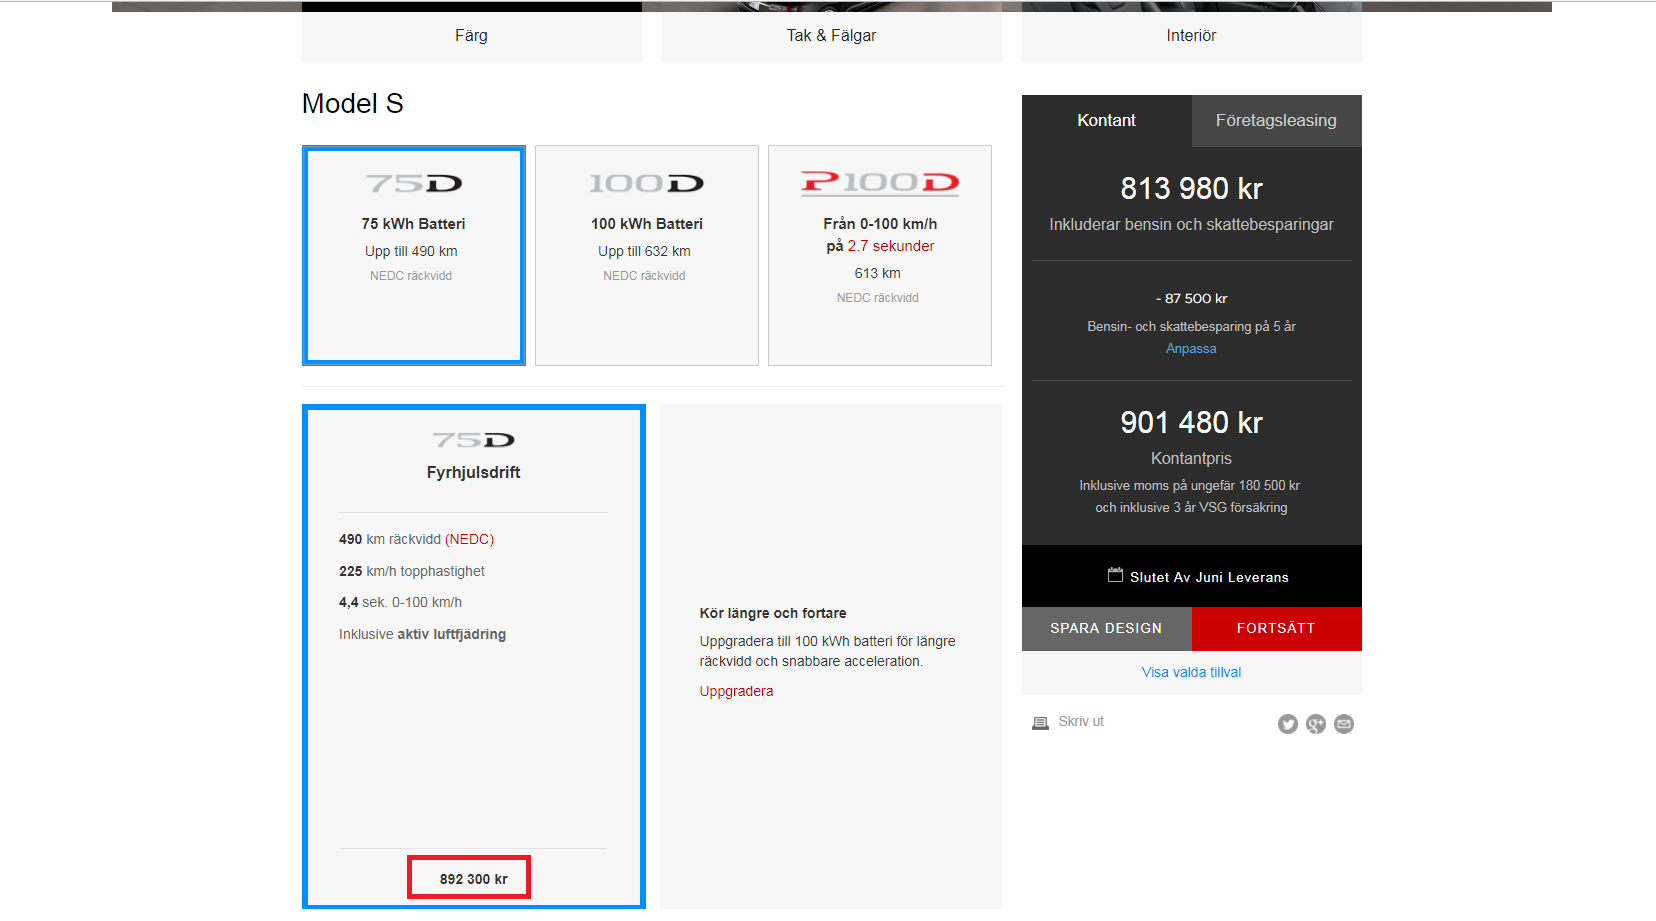
Task: Click Slutet Av Juni Leverans text
Action: (x=1209, y=577)
